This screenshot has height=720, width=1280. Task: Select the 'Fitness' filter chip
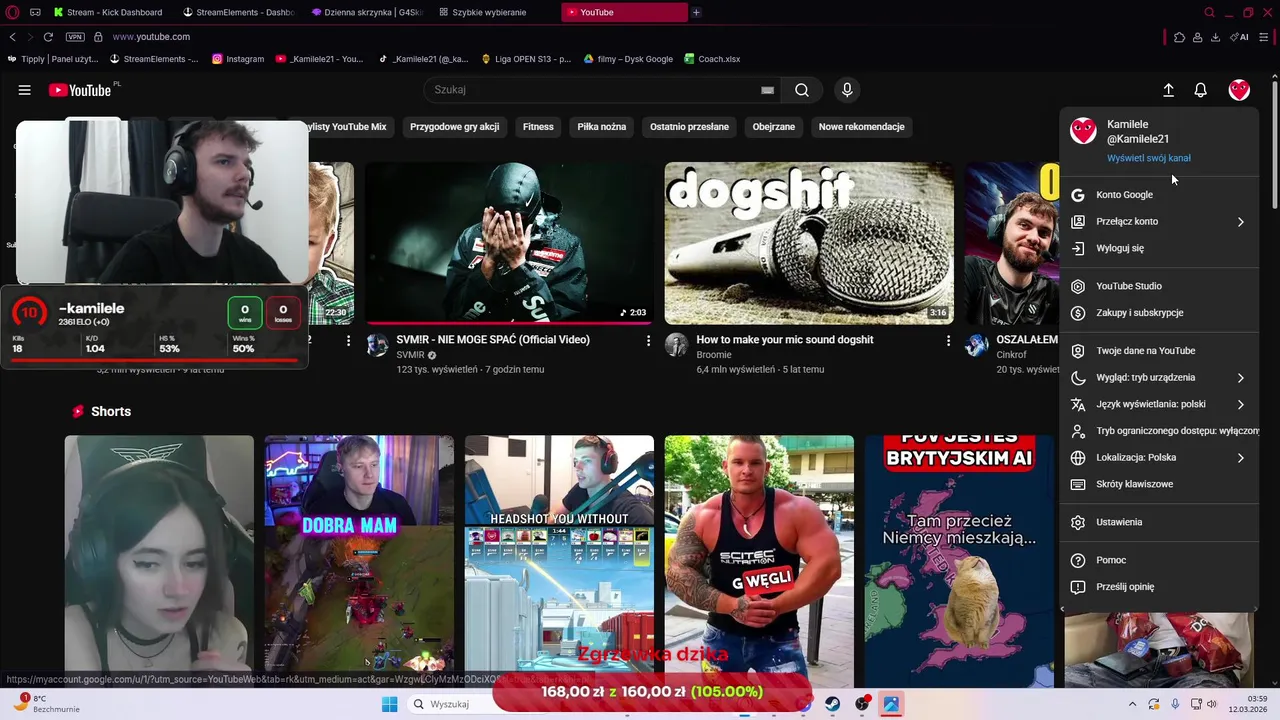coord(538,127)
